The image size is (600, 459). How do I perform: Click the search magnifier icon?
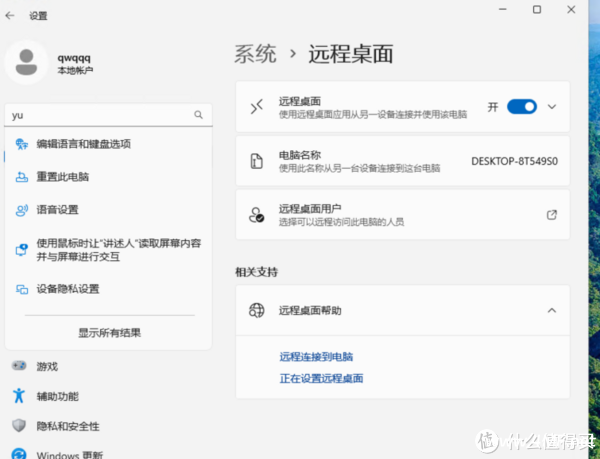pos(198,116)
